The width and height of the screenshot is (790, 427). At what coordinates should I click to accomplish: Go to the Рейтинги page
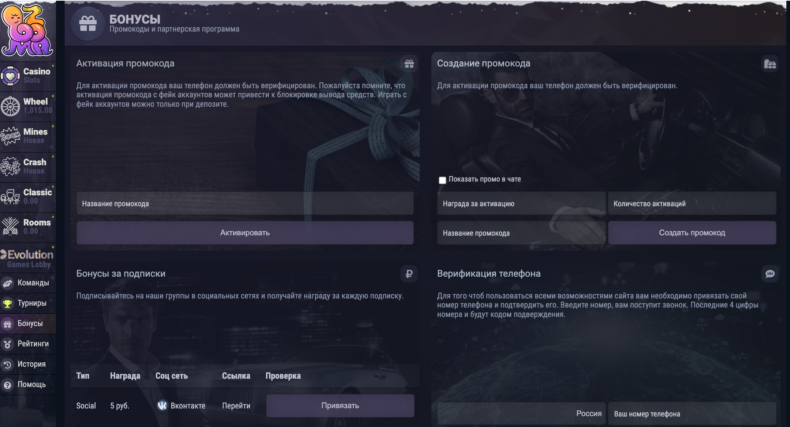click(33, 343)
